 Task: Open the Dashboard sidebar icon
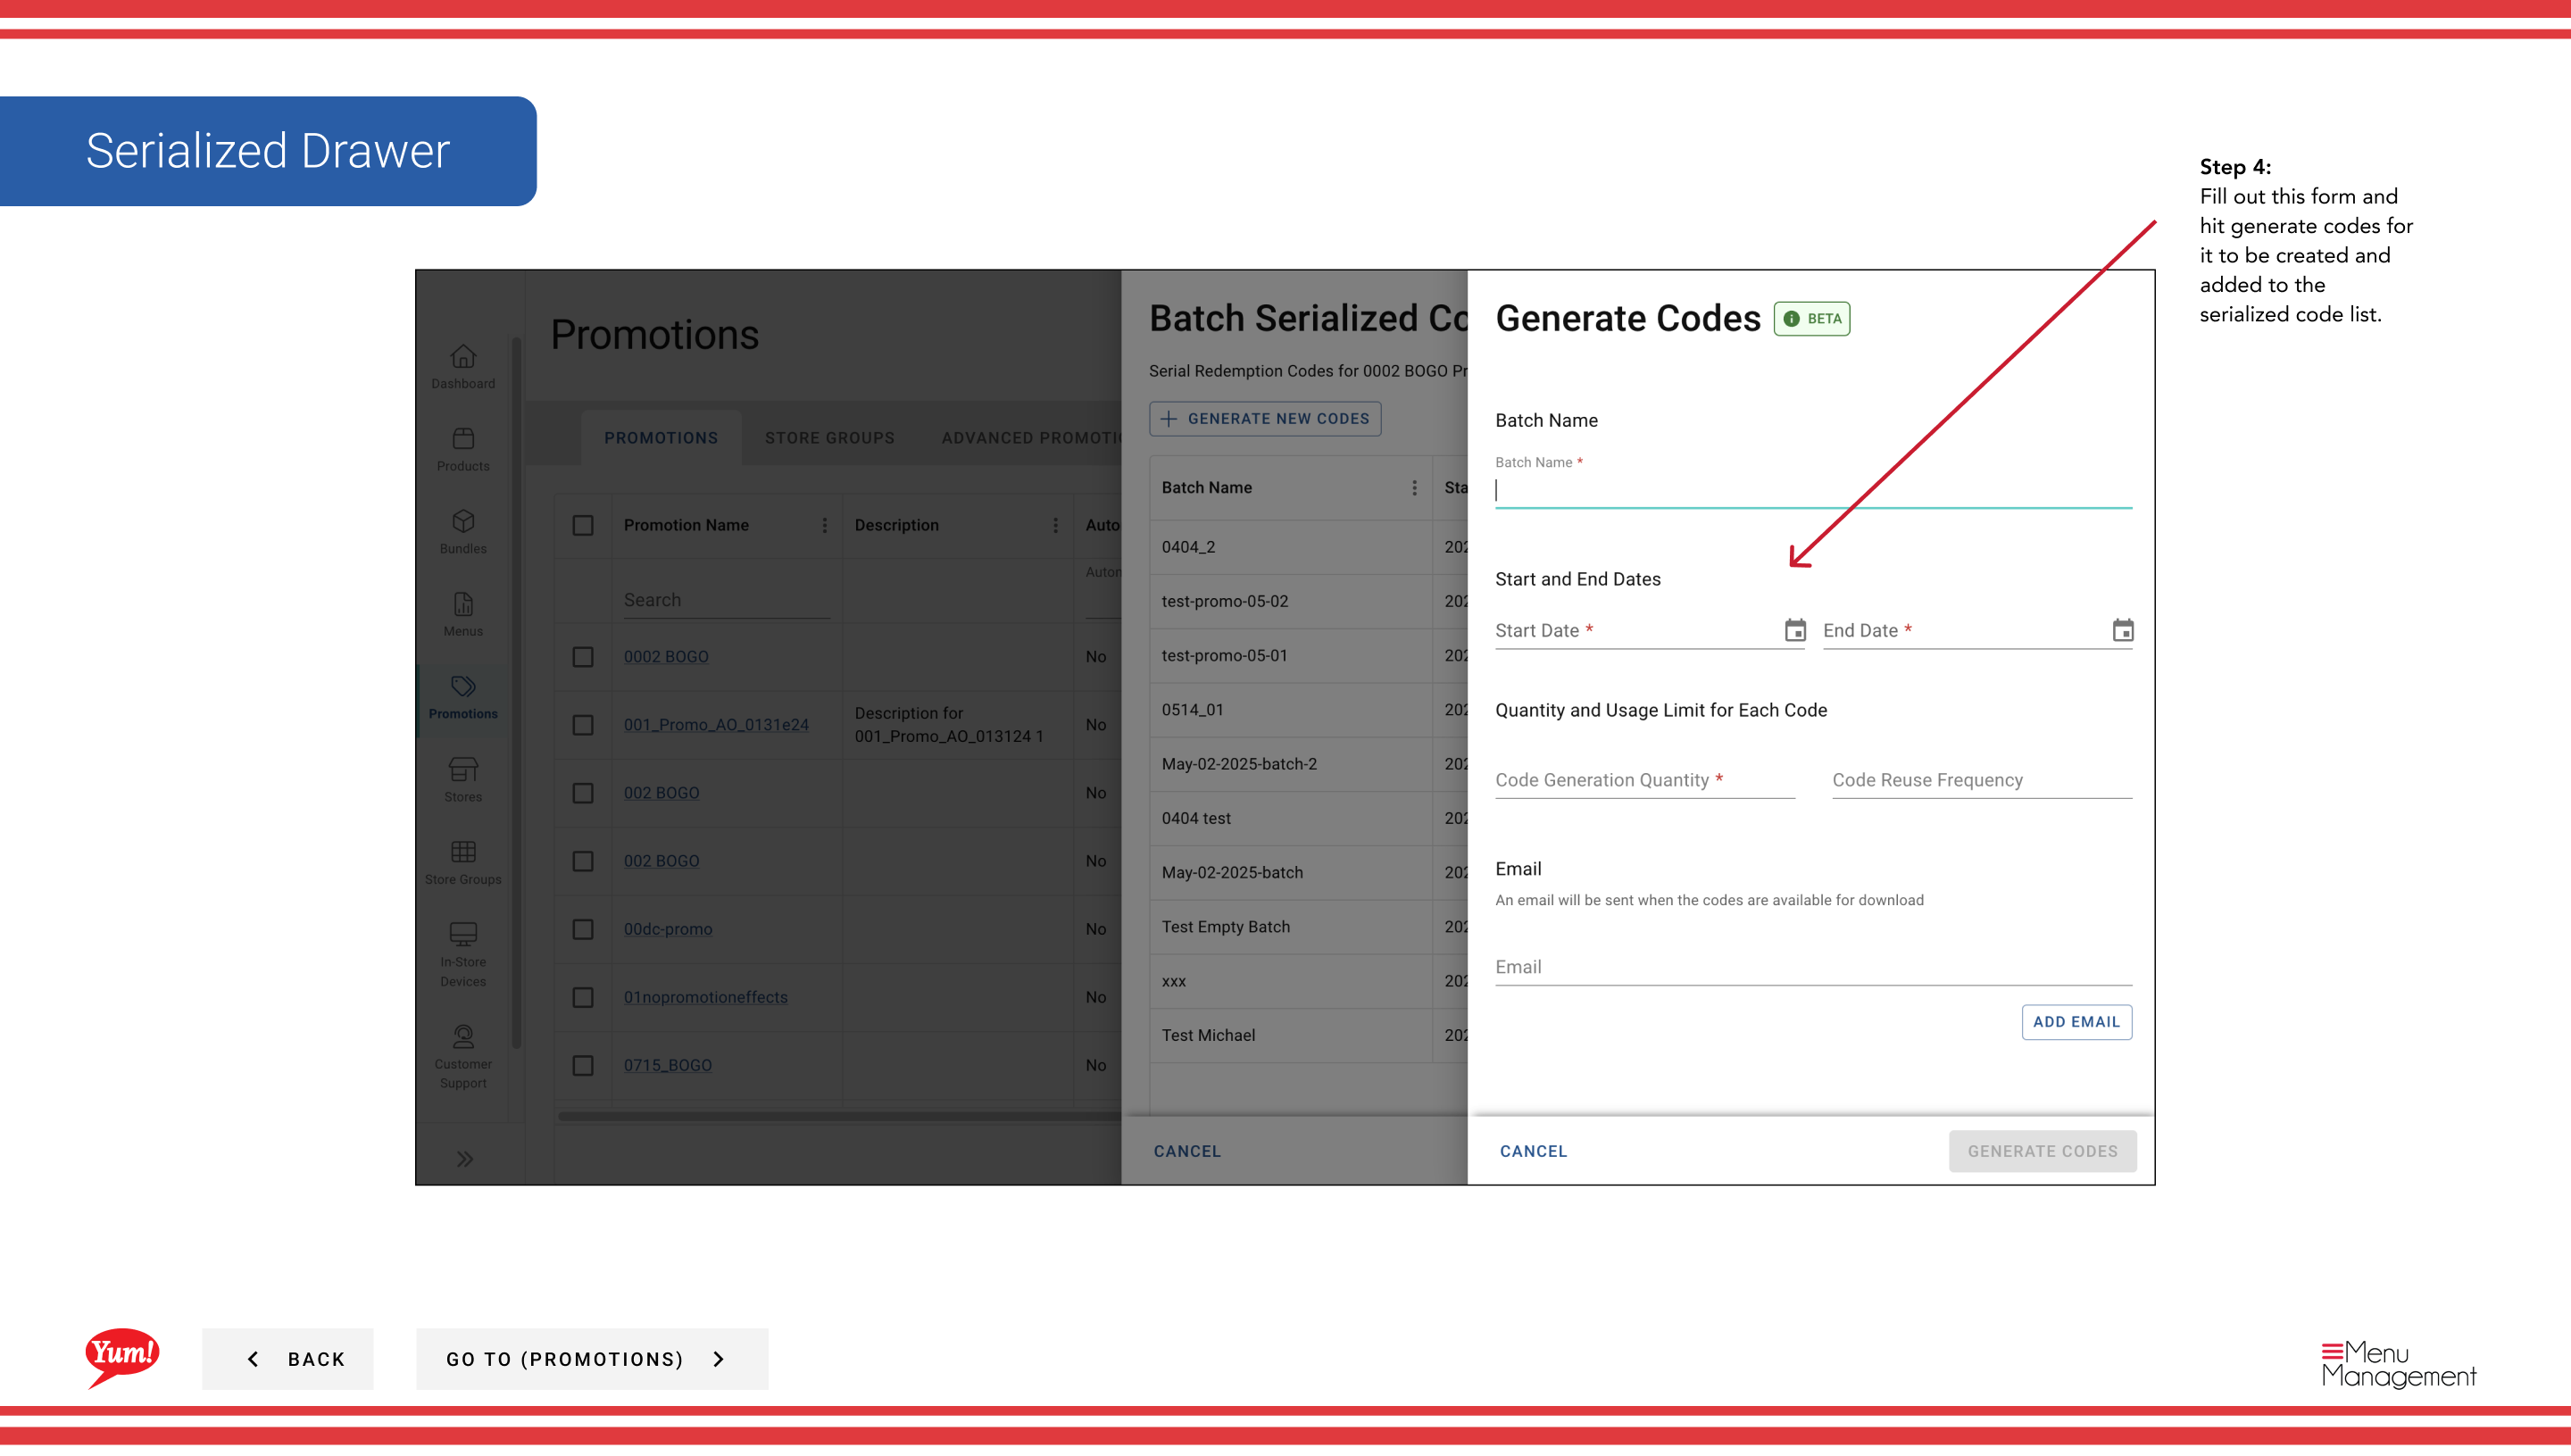(x=463, y=367)
